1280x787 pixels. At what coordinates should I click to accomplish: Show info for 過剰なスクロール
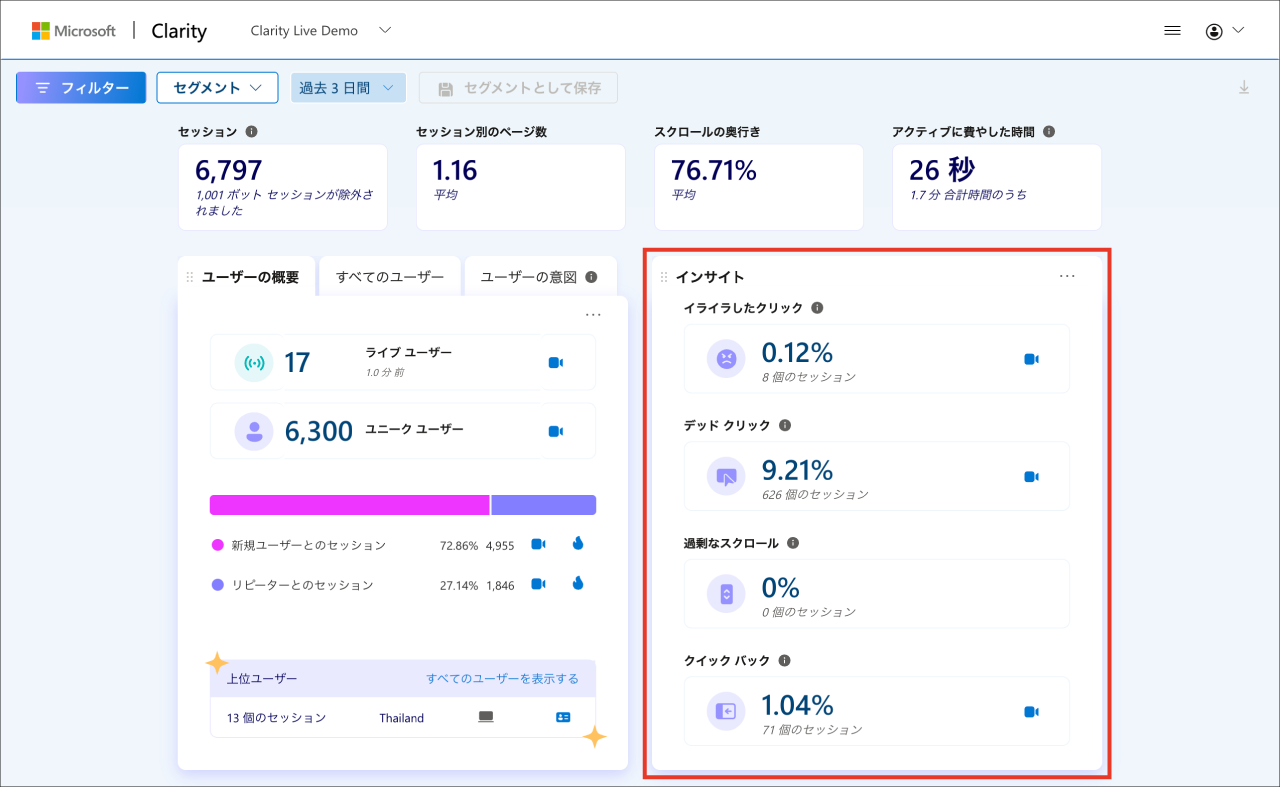coord(792,543)
